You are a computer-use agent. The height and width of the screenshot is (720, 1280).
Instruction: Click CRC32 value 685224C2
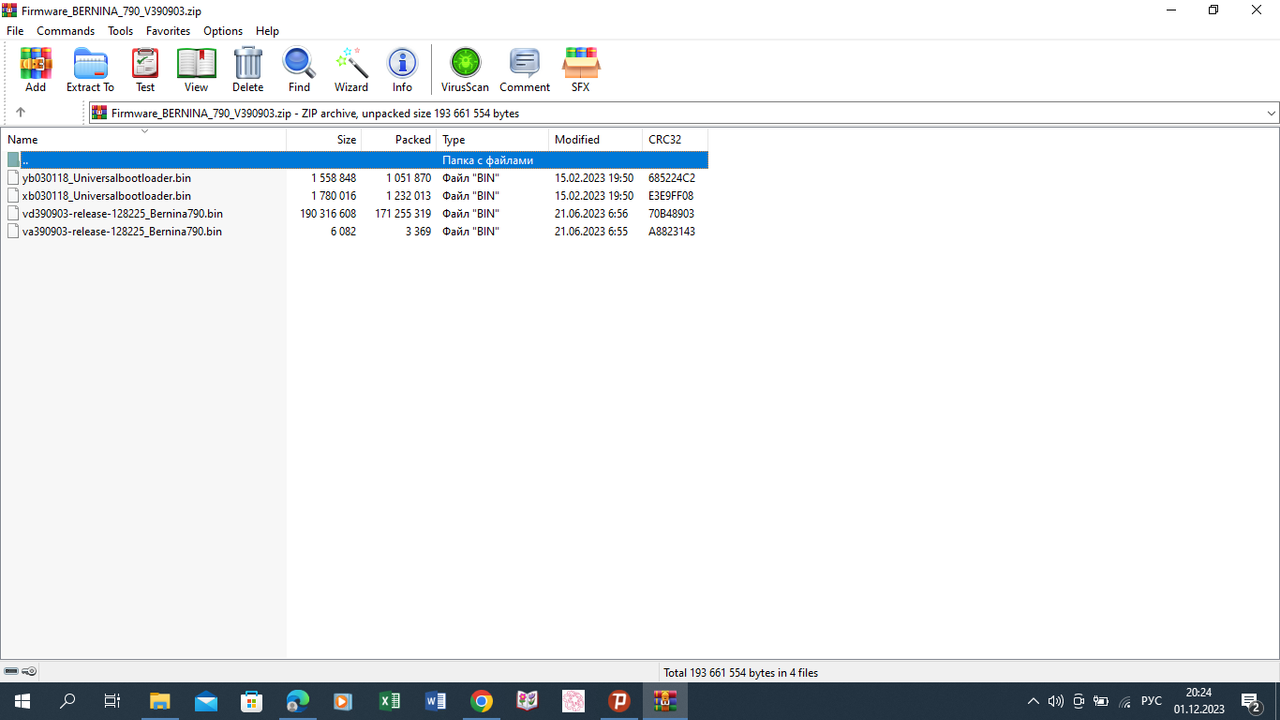pyautogui.click(x=672, y=178)
